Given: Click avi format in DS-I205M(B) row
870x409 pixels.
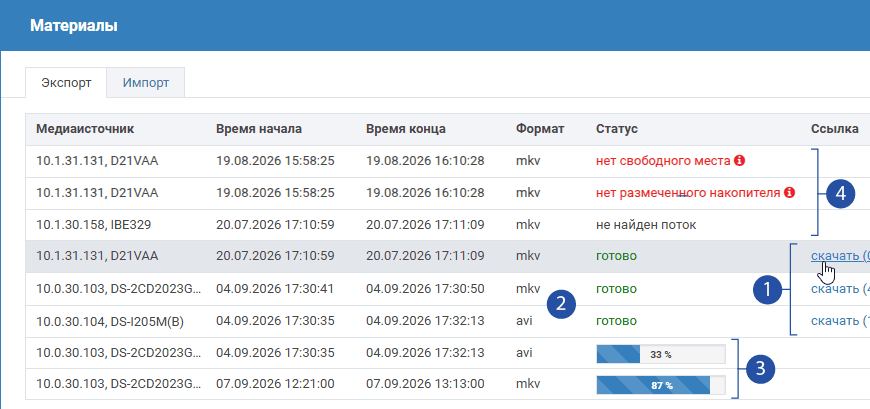Looking at the screenshot, I should click(524, 321).
